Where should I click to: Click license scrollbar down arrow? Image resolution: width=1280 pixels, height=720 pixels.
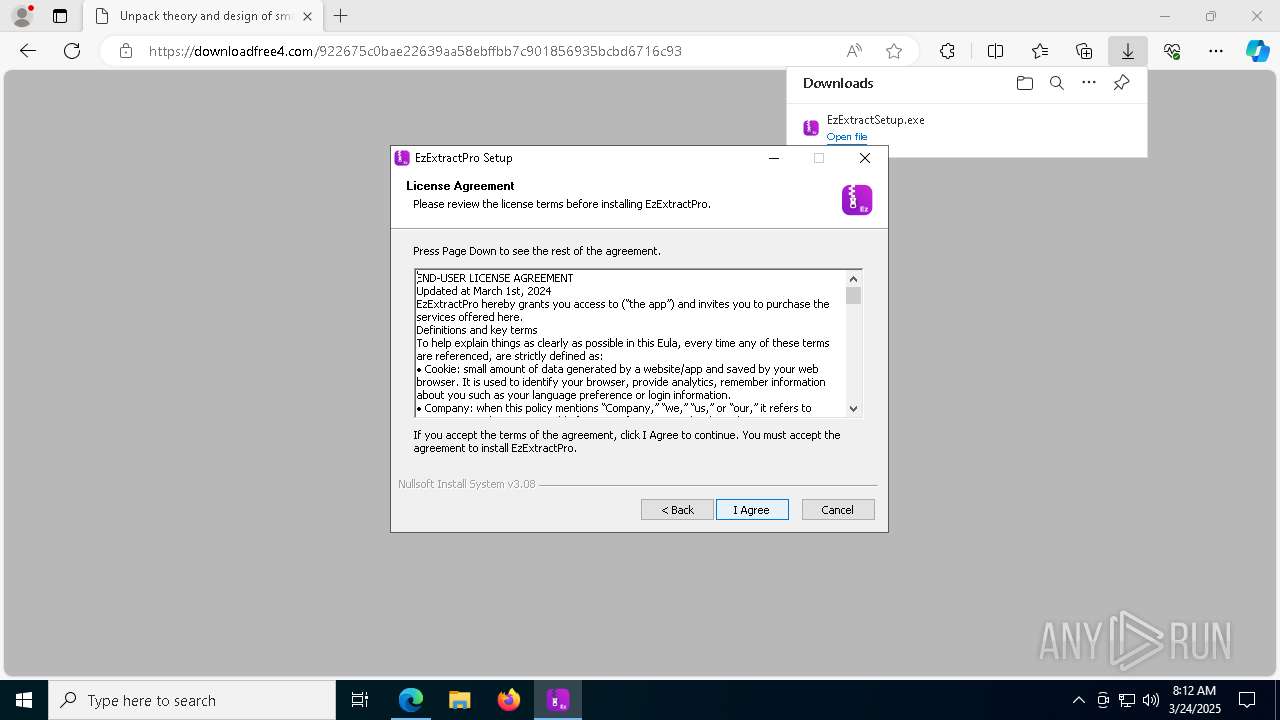coord(853,408)
